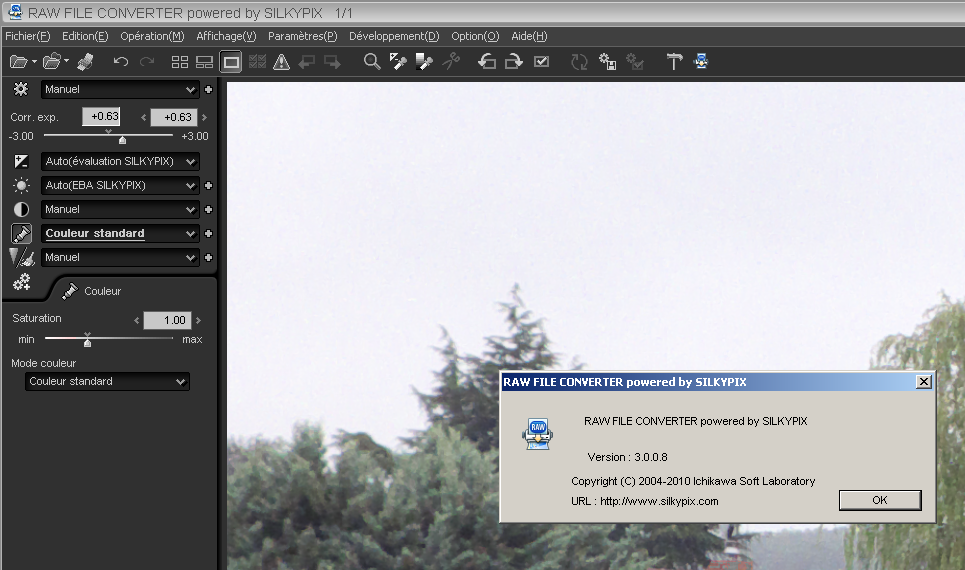Click the Saturation 1.00 value field
The width and height of the screenshot is (965, 570).
click(x=167, y=320)
